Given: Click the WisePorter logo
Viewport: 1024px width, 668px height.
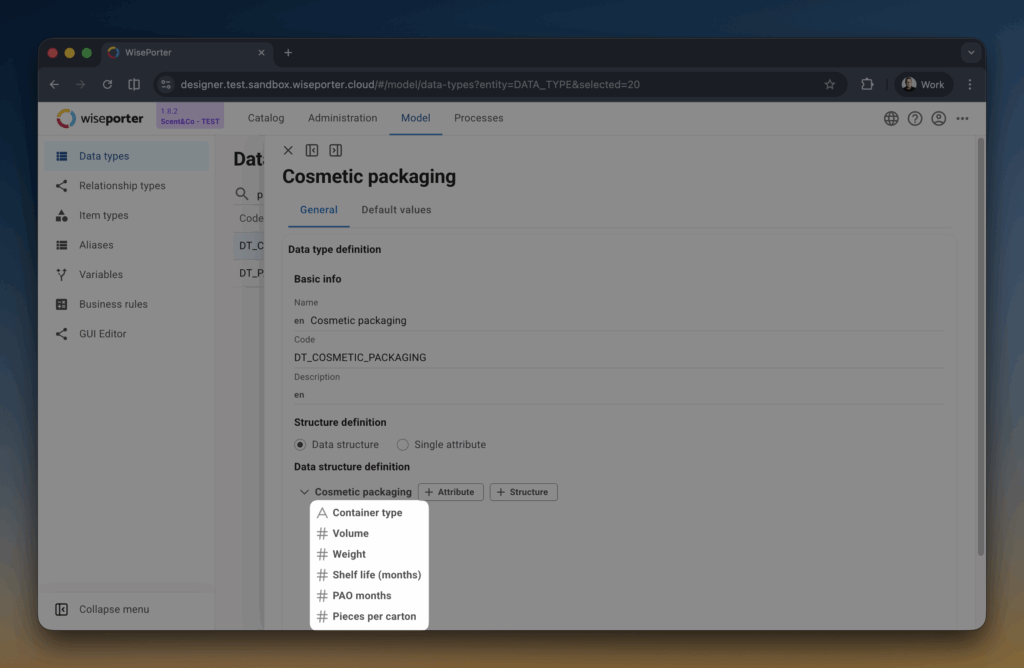Looking at the screenshot, I should click(100, 118).
